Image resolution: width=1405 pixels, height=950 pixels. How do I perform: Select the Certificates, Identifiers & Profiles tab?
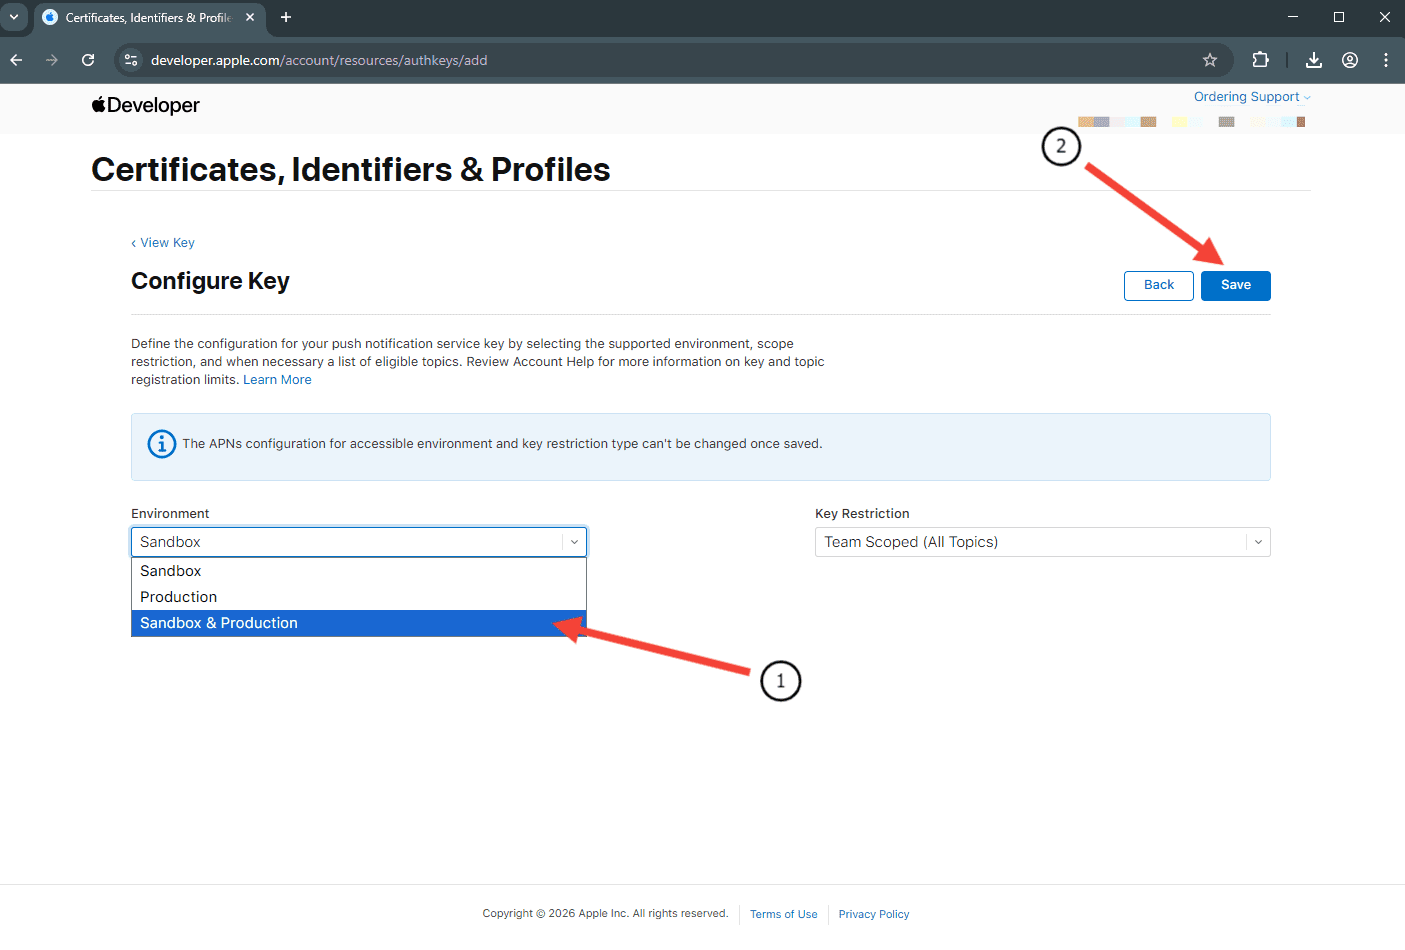pos(150,17)
